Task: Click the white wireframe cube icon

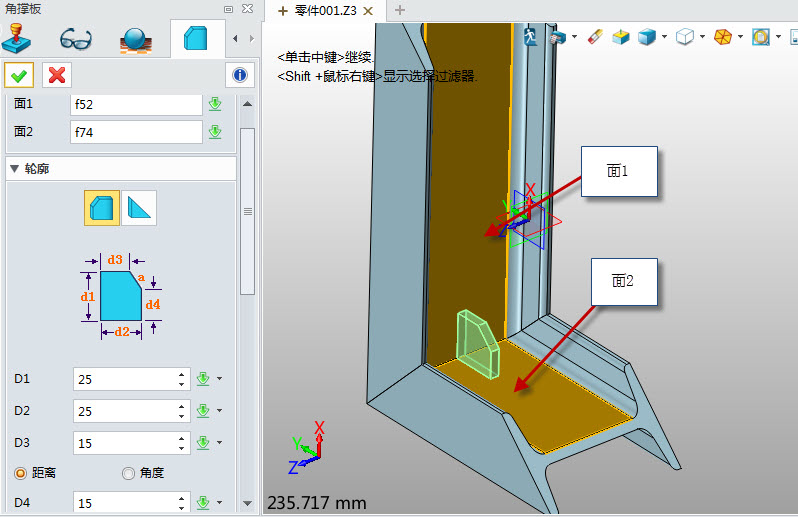Action: [x=685, y=37]
